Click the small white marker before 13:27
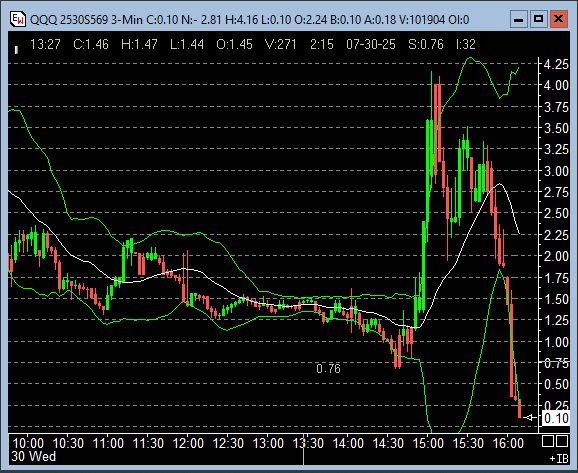Screen dimensions: 578x473 tap(16, 49)
